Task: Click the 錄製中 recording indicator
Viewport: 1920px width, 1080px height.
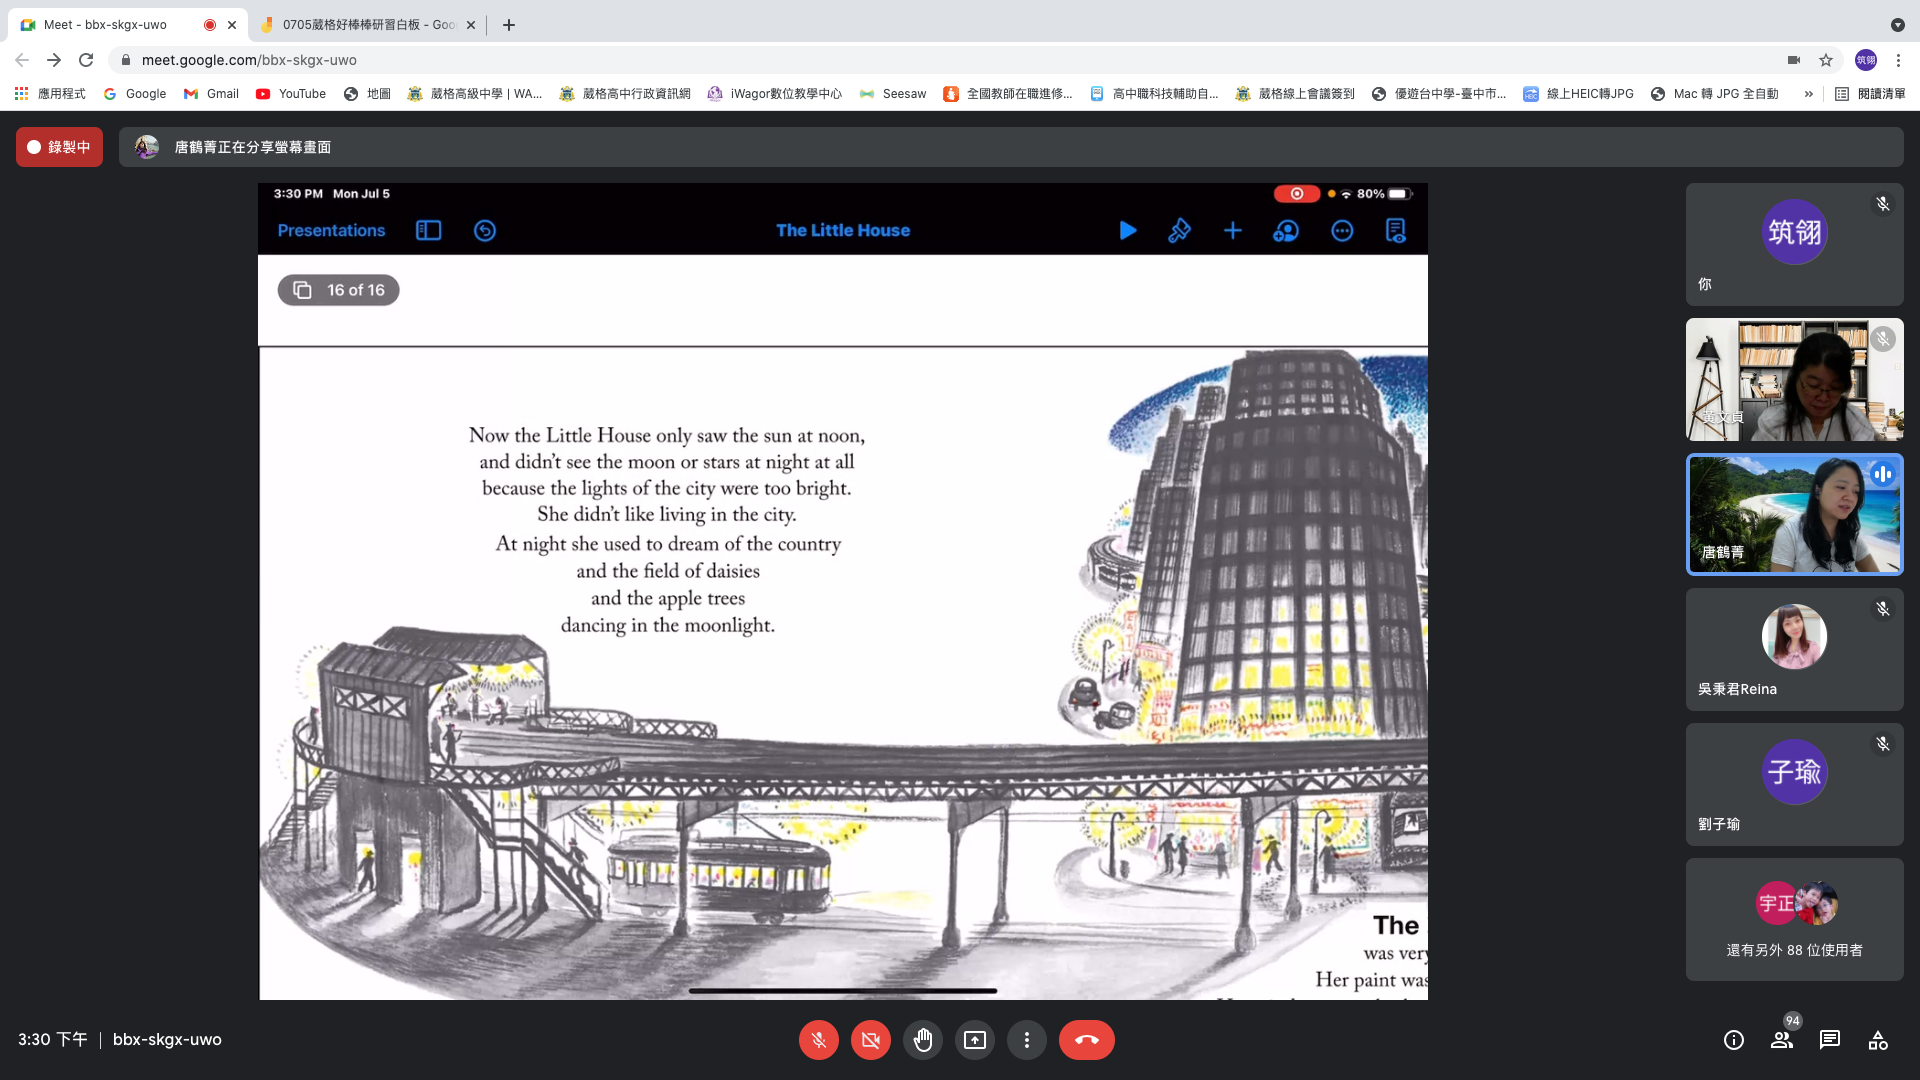Action: click(59, 147)
